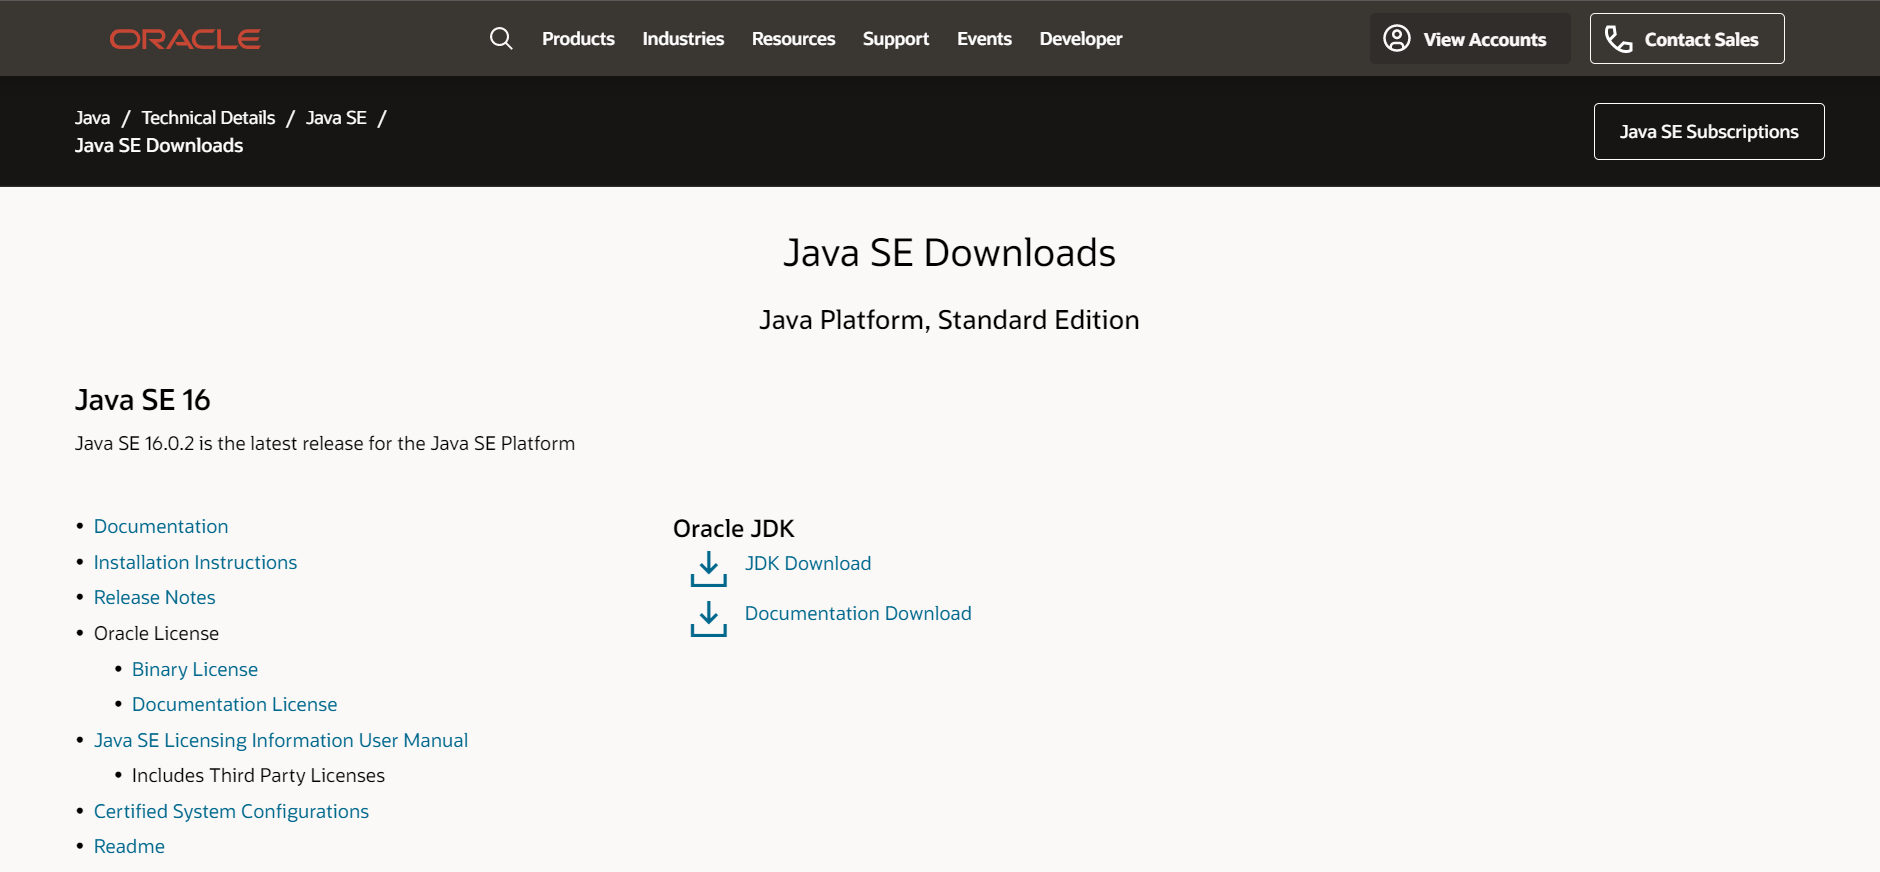This screenshot has width=1880, height=872.
Task: Click the Oracle JDK heading
Action: tap(734, 528)
